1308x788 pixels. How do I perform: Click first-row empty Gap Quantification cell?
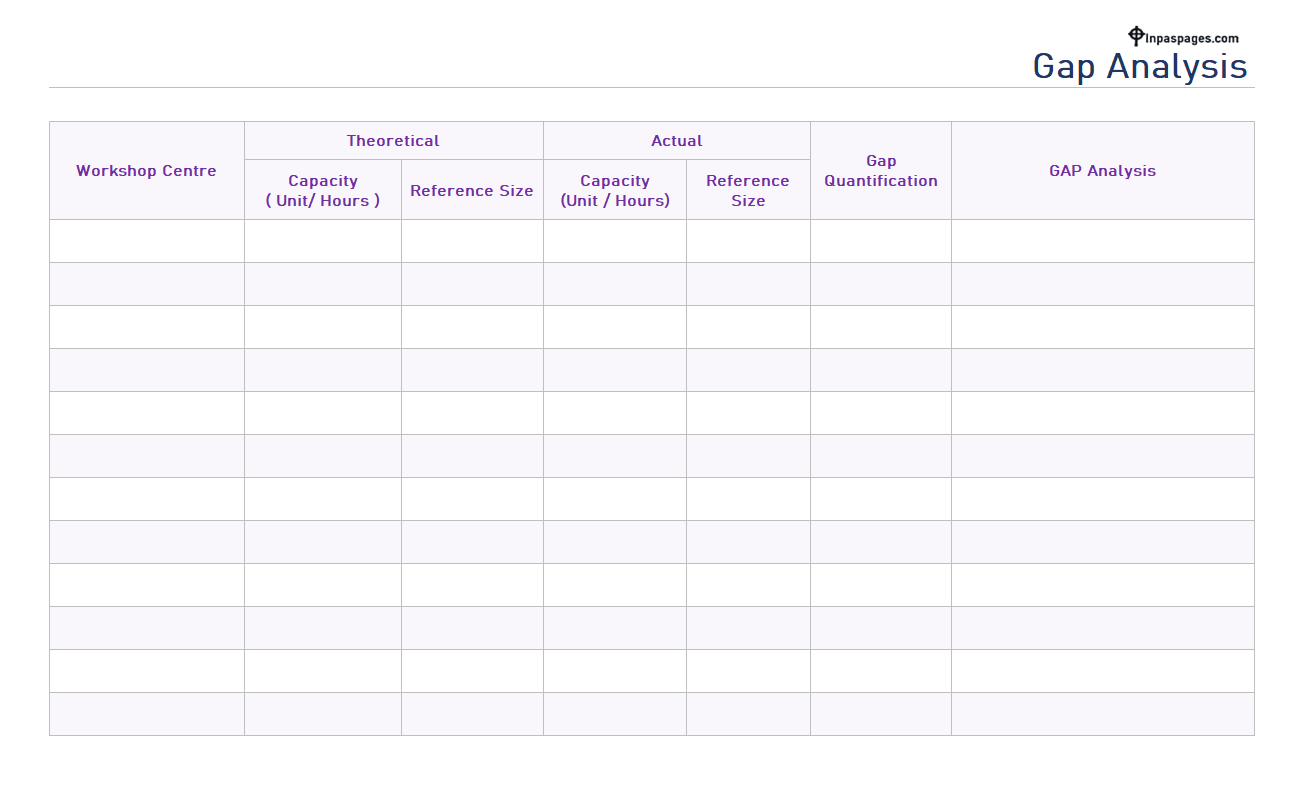(x=881, y=241)
